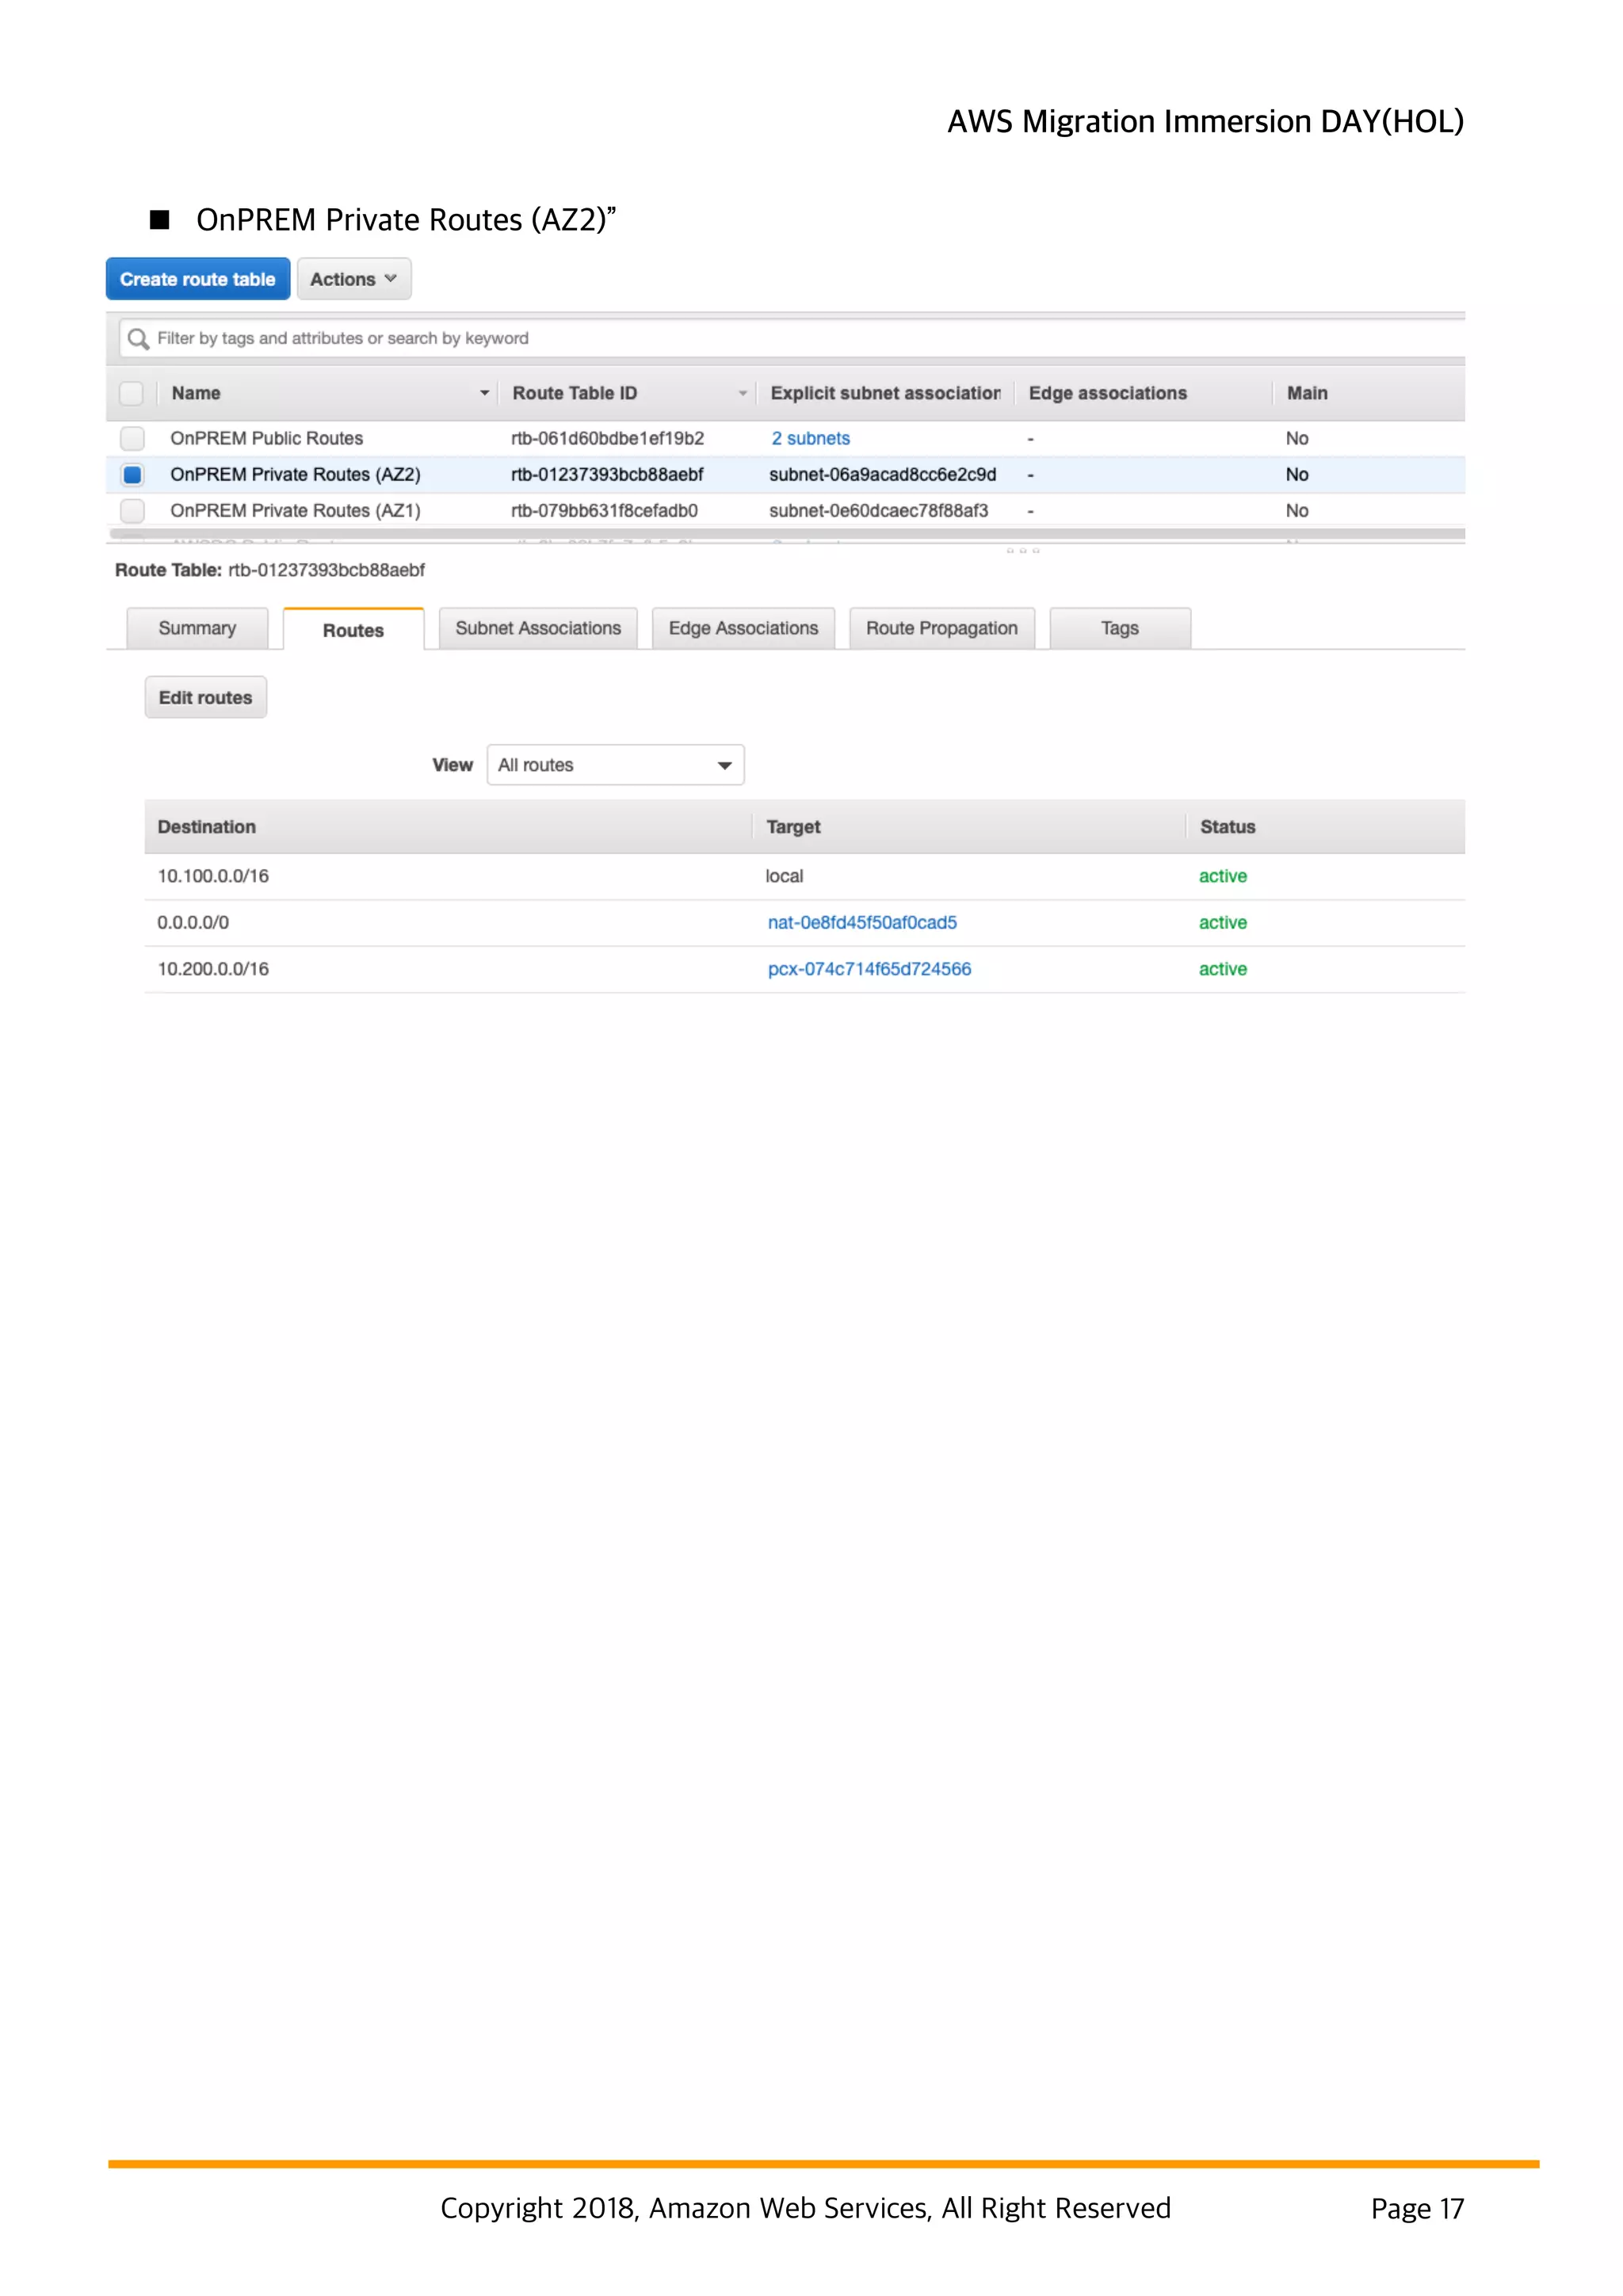Check the OnPREM Private Routes (AZ1) checkbox

click(132, 510)
